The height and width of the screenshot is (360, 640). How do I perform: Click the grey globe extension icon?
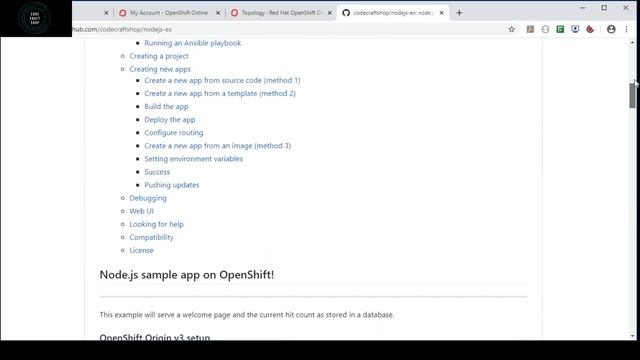click(545, 29)
